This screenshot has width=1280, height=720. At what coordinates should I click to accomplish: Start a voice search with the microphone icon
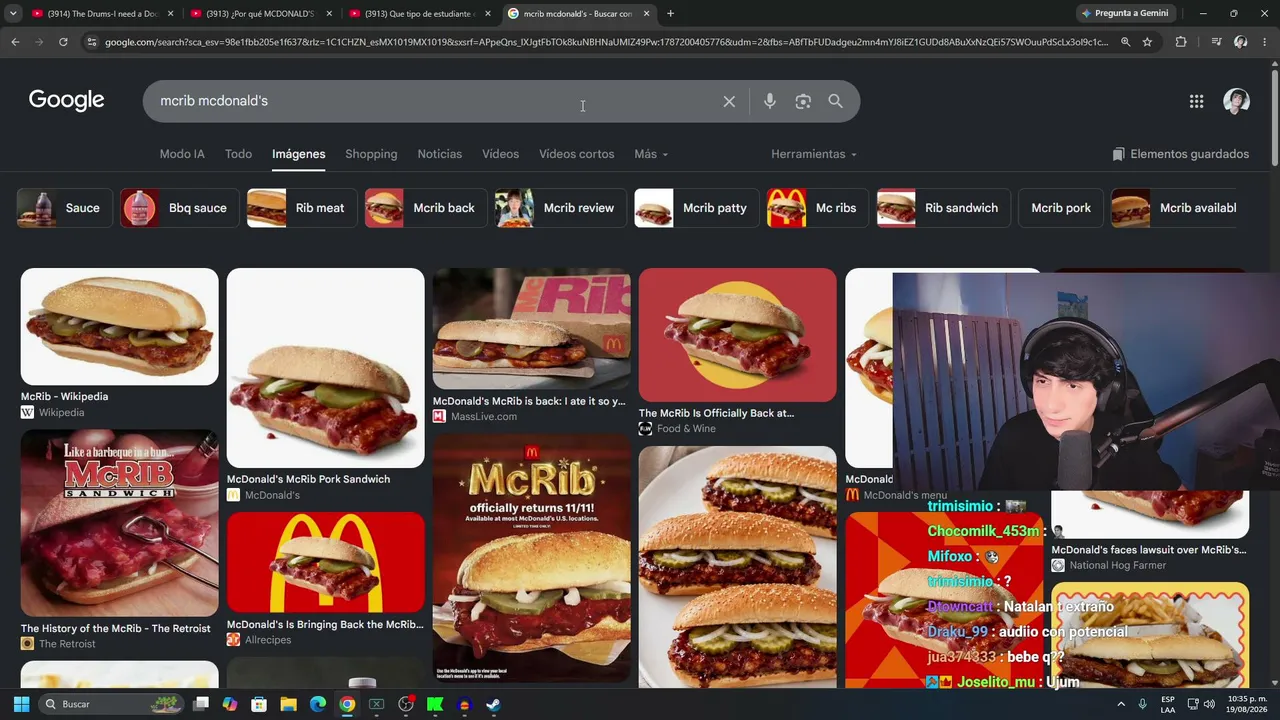(x=770, y=101)
